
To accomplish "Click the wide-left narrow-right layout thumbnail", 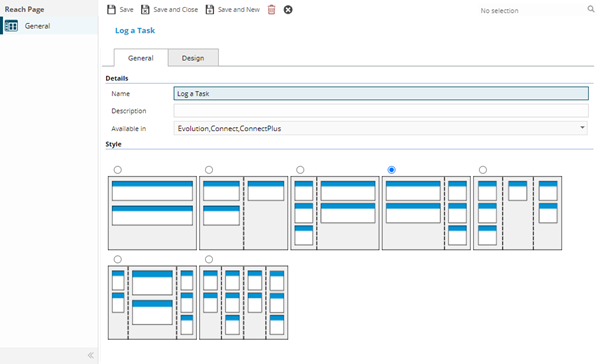I will [426, 213].
